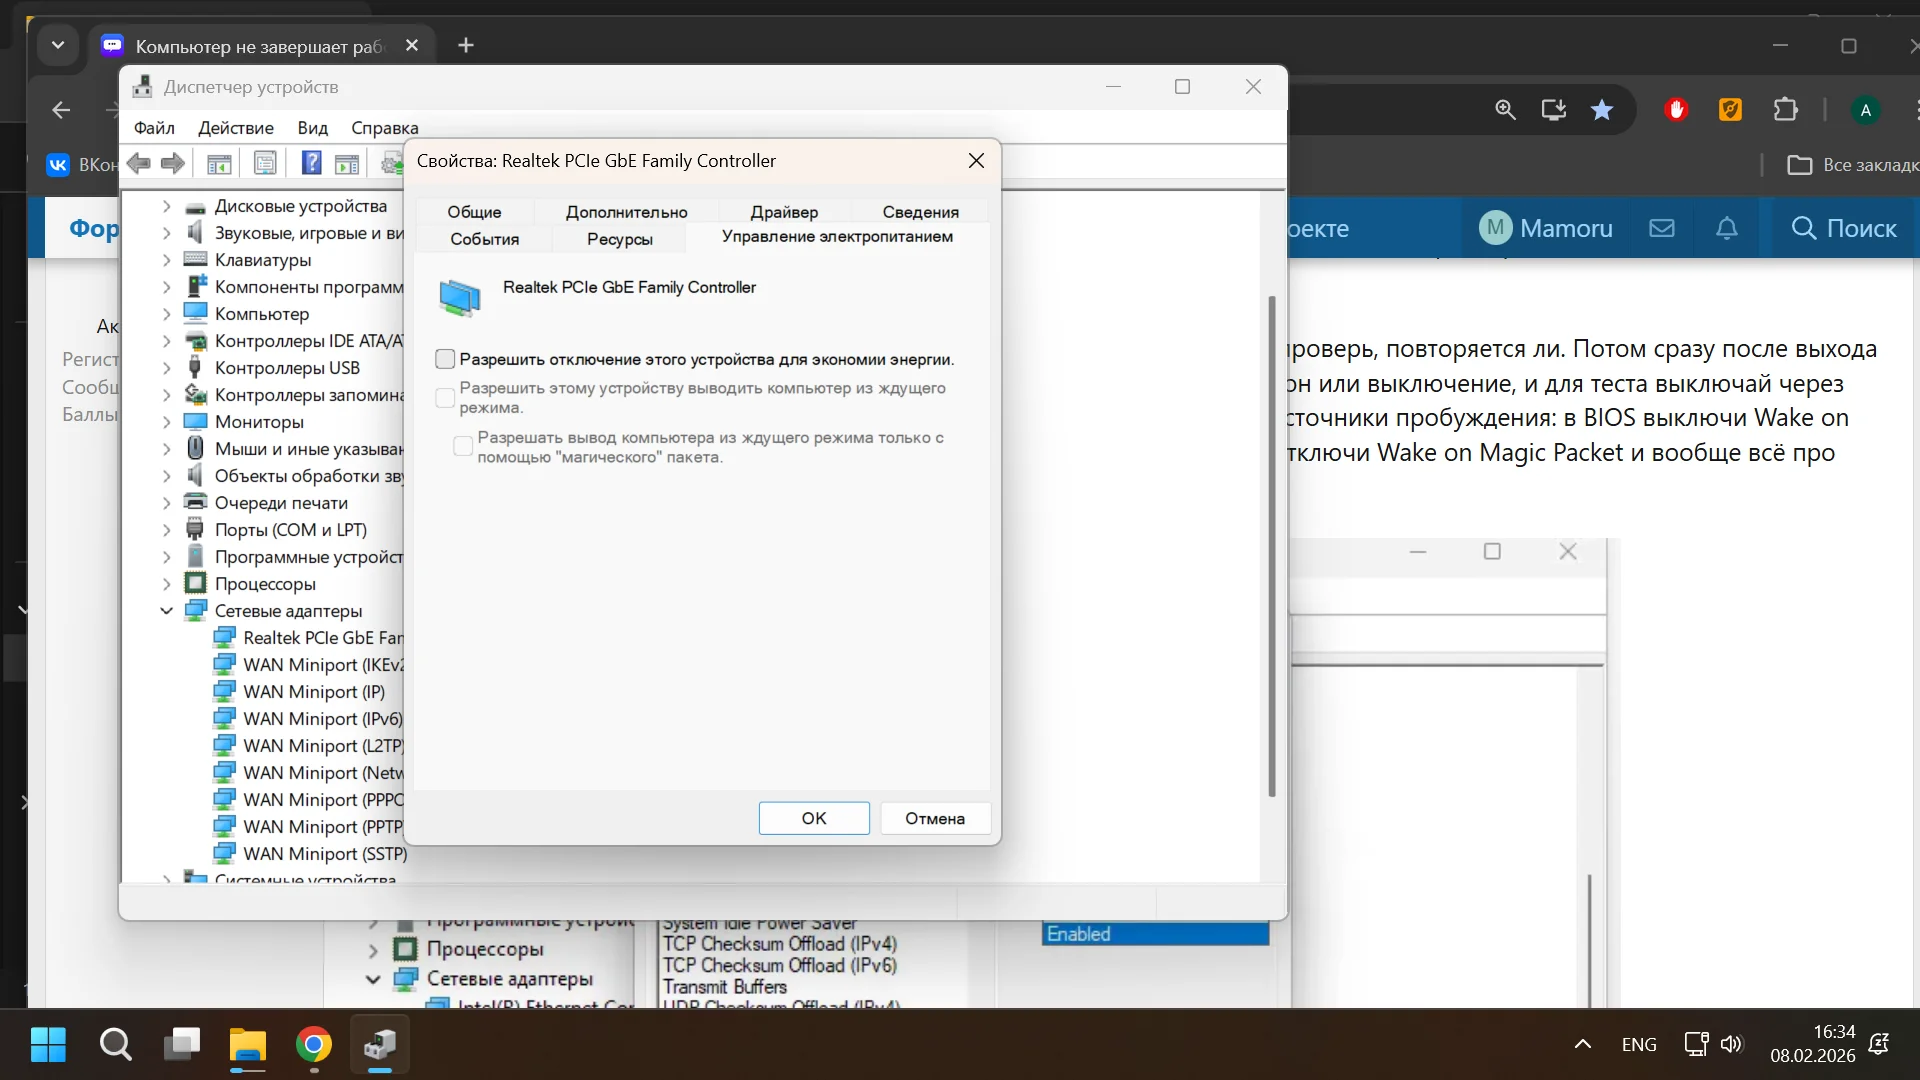Click the Properties toolbar icon in Device Manager
The height and width of the screenshot is (1080, 1920).
tap(265, 163)
